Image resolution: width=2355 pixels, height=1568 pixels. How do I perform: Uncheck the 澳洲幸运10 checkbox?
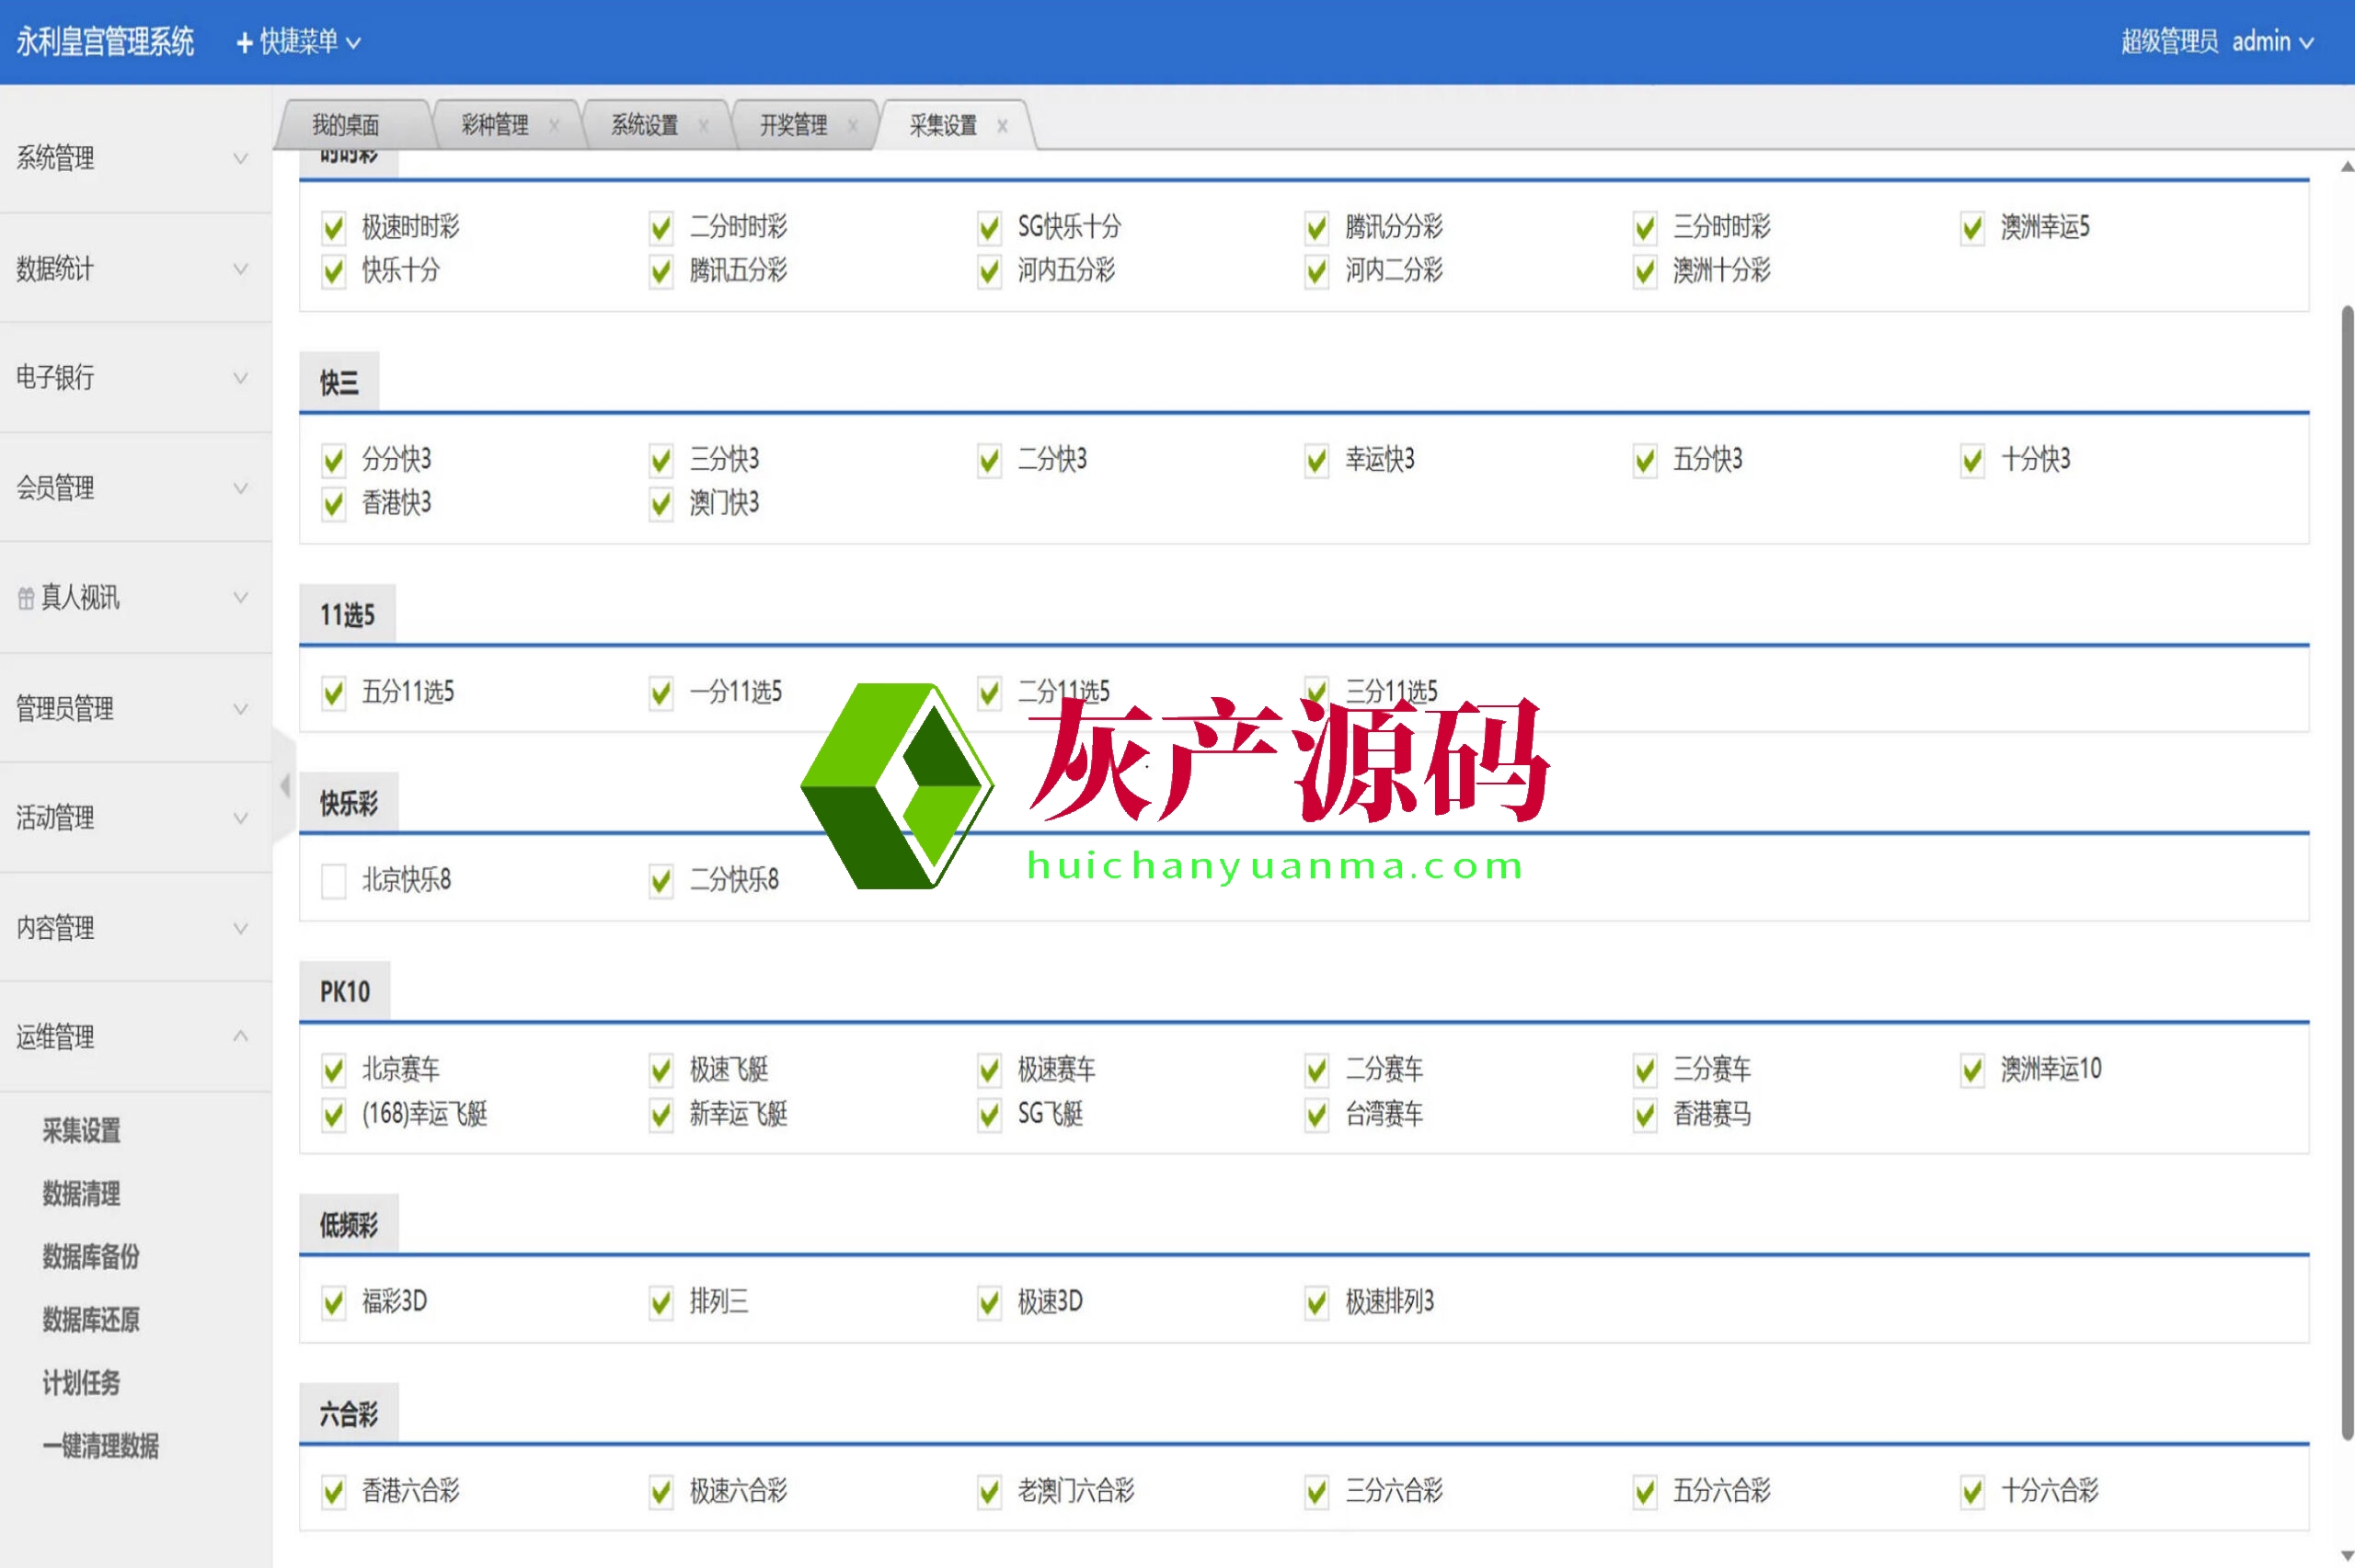click(1972, 1070)
